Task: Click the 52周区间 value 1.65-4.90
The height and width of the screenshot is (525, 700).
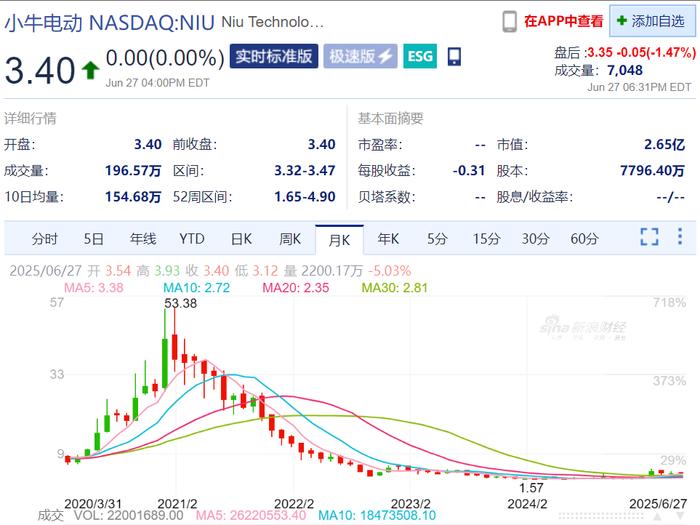Action: [305, 196]
